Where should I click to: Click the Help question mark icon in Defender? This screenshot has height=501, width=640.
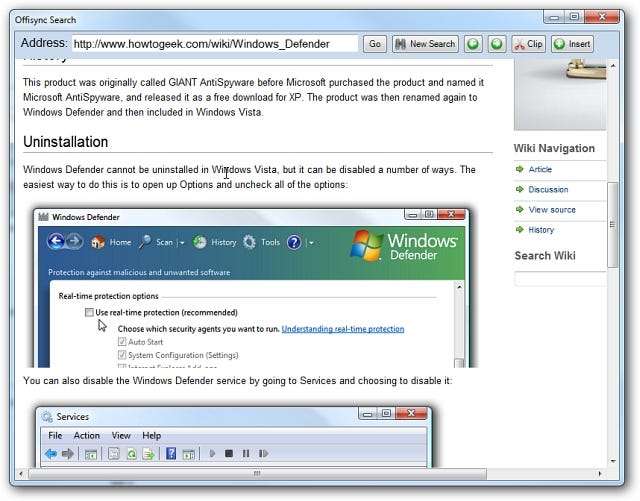pyautogui.click(x=294, y=243)
